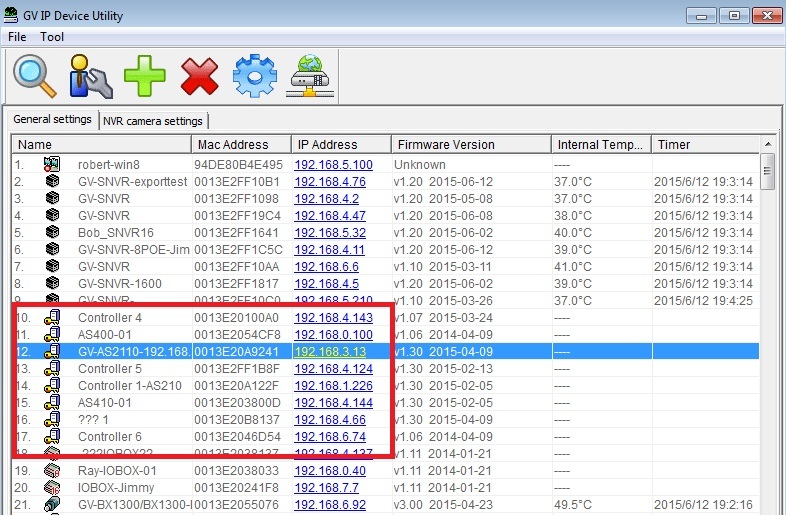Viewport: 786px width, 515px height.
Task: Minimize the GV IP Device Utility window
Action: pos(701,16)
